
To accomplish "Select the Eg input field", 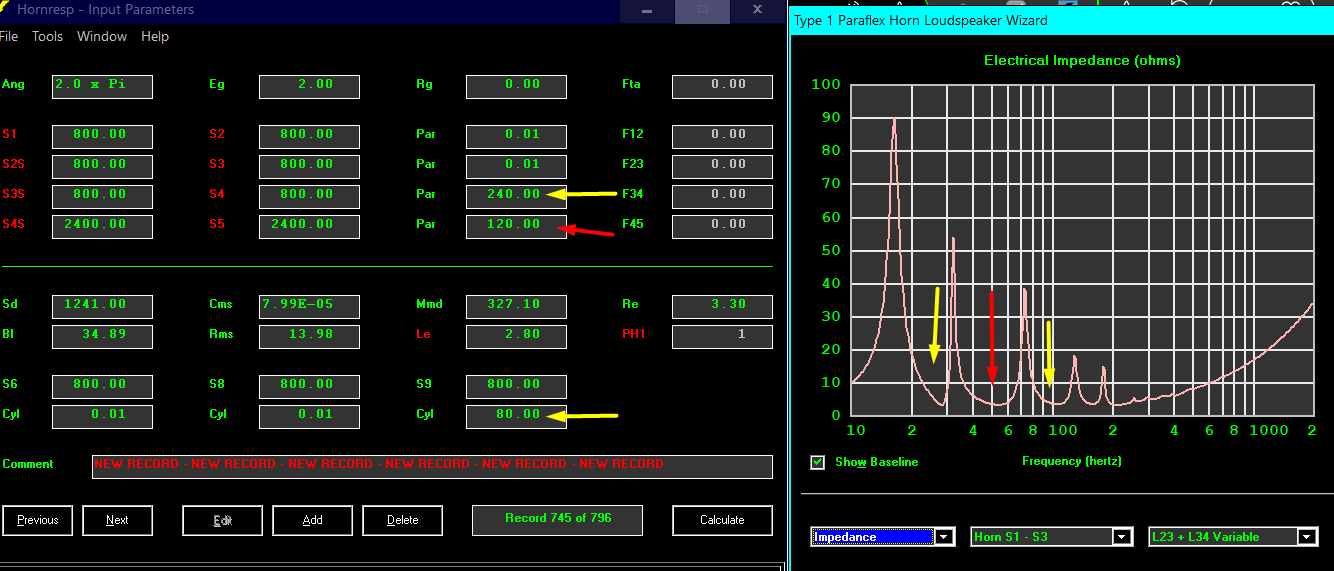I will pos(308,86).
